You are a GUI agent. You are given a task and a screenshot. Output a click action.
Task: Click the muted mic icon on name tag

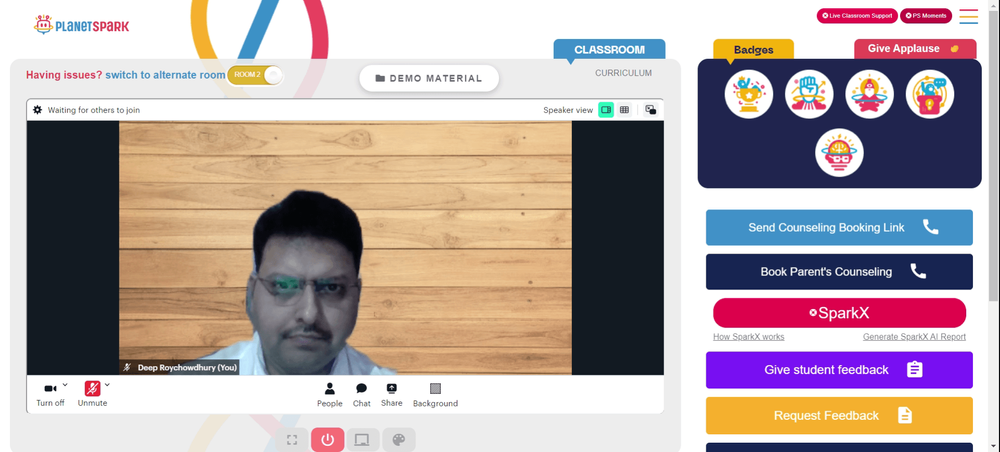[x=128, y=368]
